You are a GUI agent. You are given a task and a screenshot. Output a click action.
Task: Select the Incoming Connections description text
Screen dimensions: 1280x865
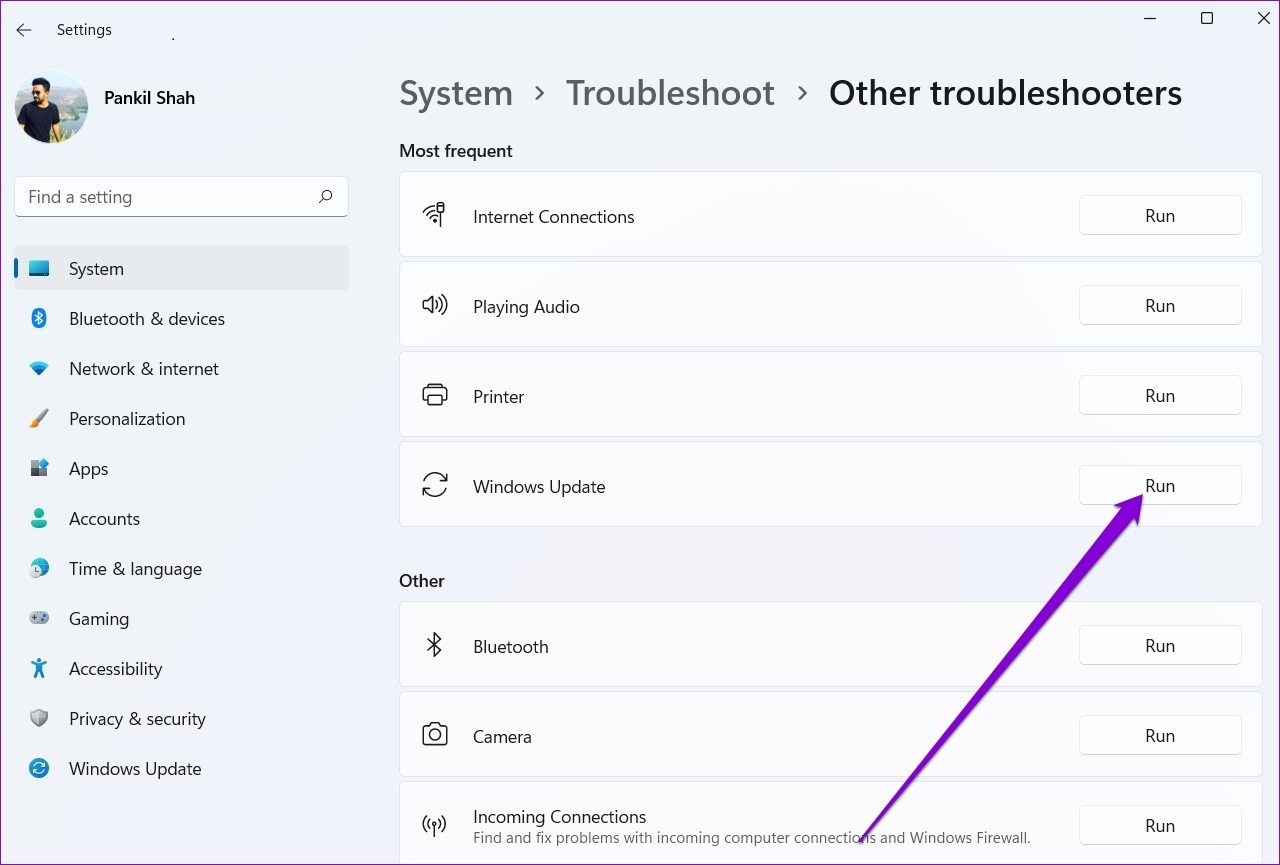coord(751,837)
